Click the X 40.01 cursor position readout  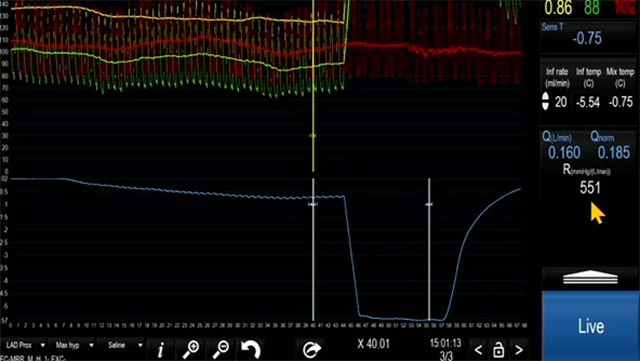373,344
